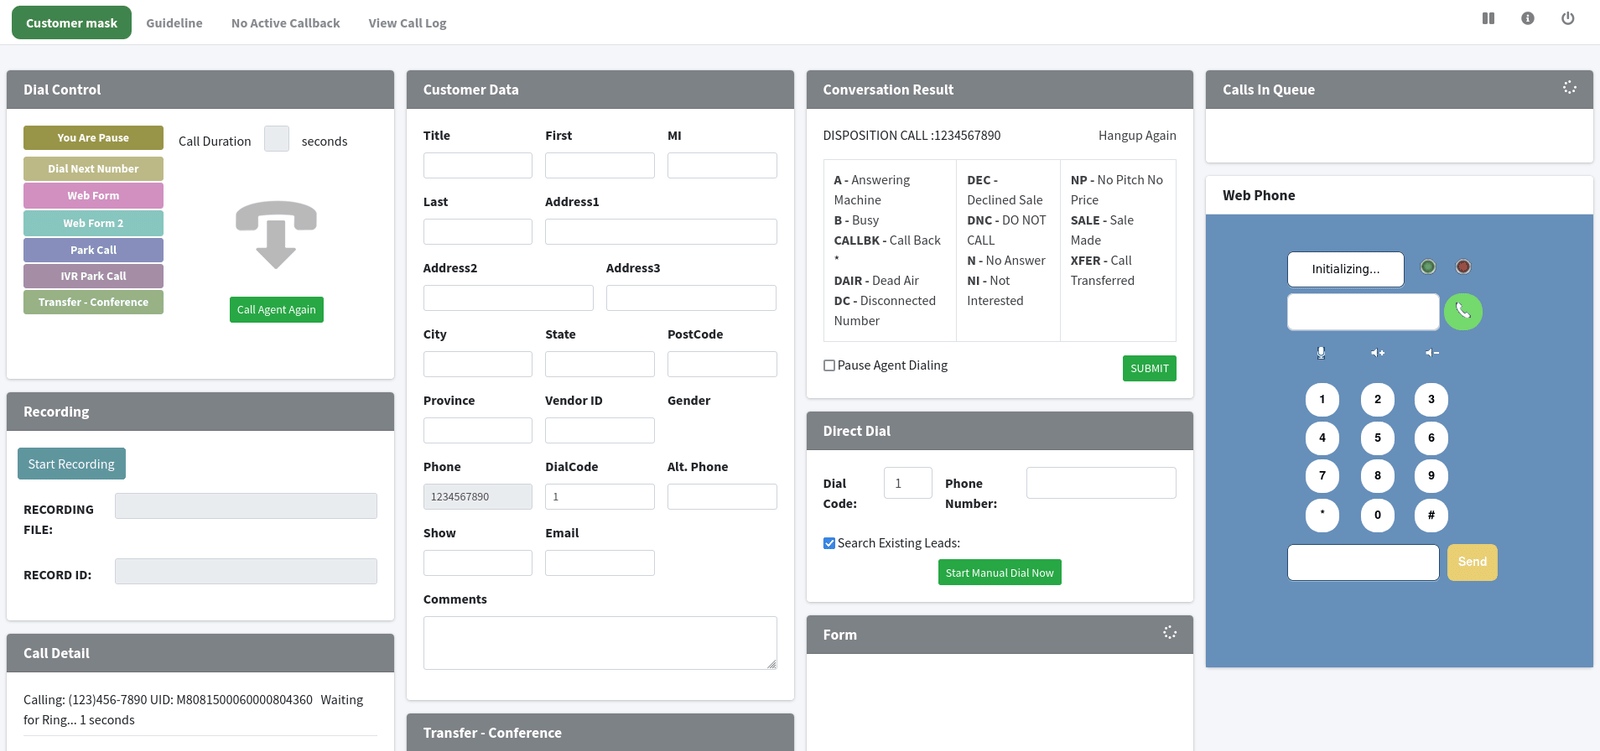The image size is (1600, 751).
Task: Click the pause icon in top bar
Action: [x=1488, y=18]
